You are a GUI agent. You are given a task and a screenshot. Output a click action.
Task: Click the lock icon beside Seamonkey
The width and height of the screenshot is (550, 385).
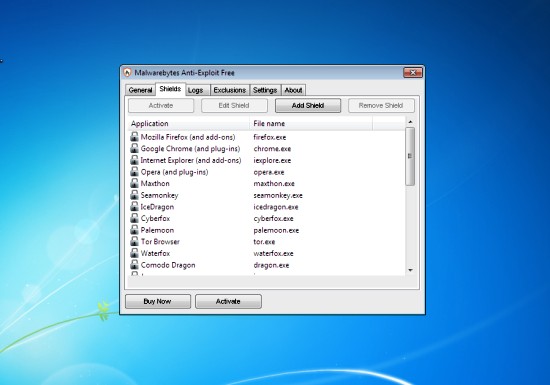tap(134, 195)
